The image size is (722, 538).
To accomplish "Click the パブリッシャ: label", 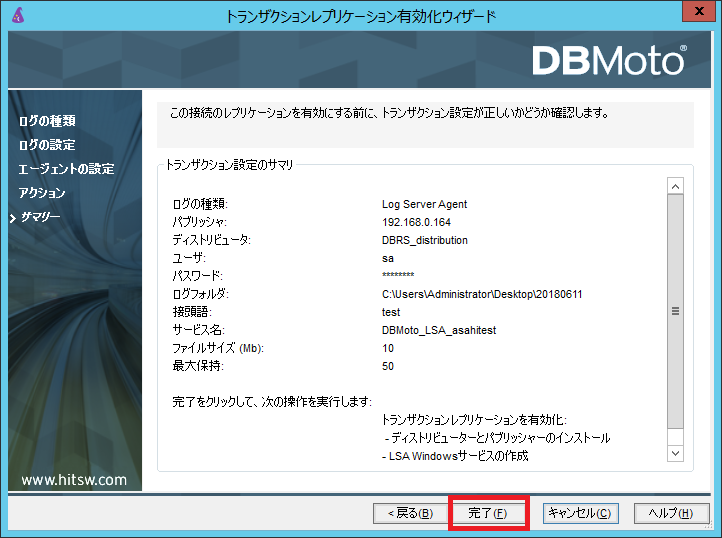I will point(199,222).
